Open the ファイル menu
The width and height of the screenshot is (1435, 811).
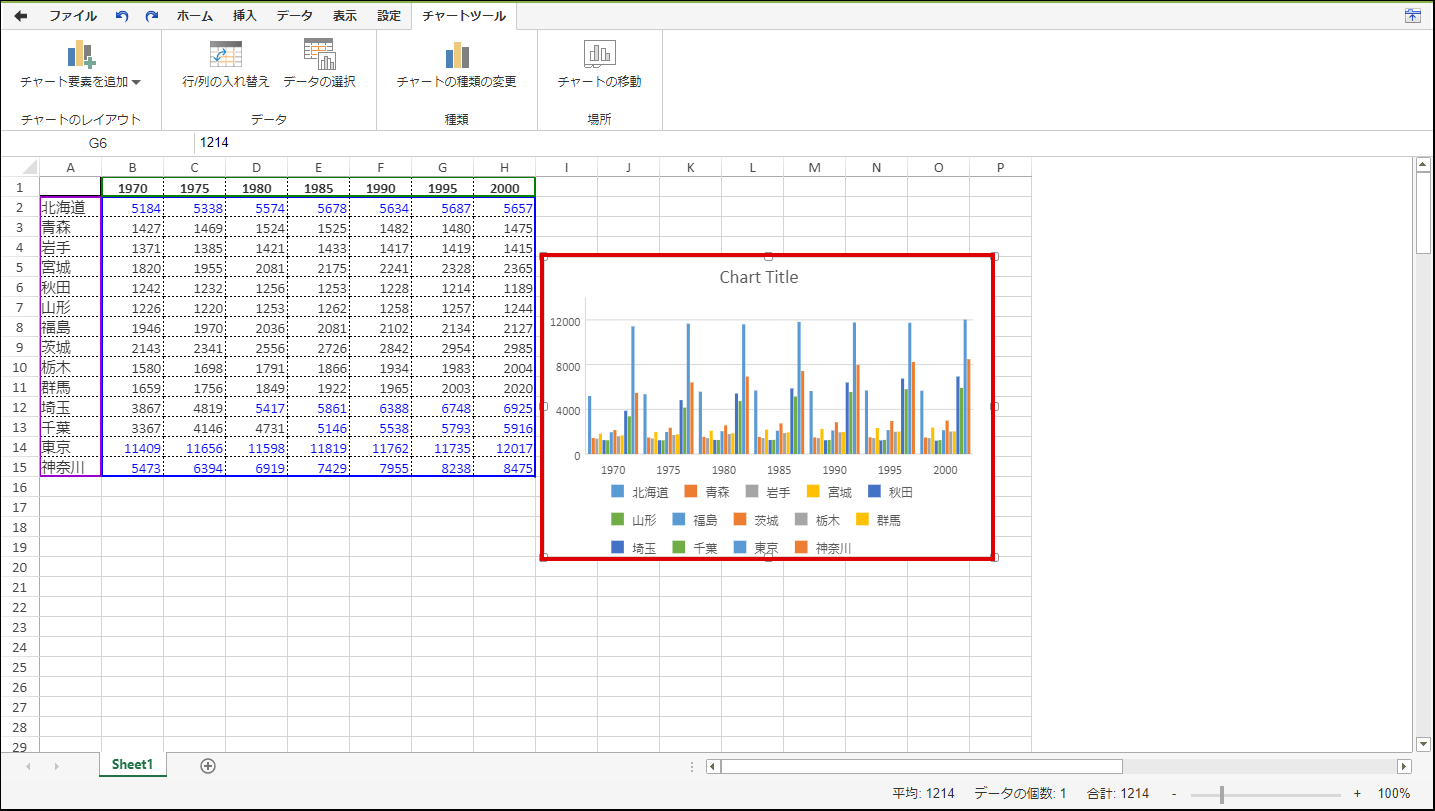[x=73, y=16]
